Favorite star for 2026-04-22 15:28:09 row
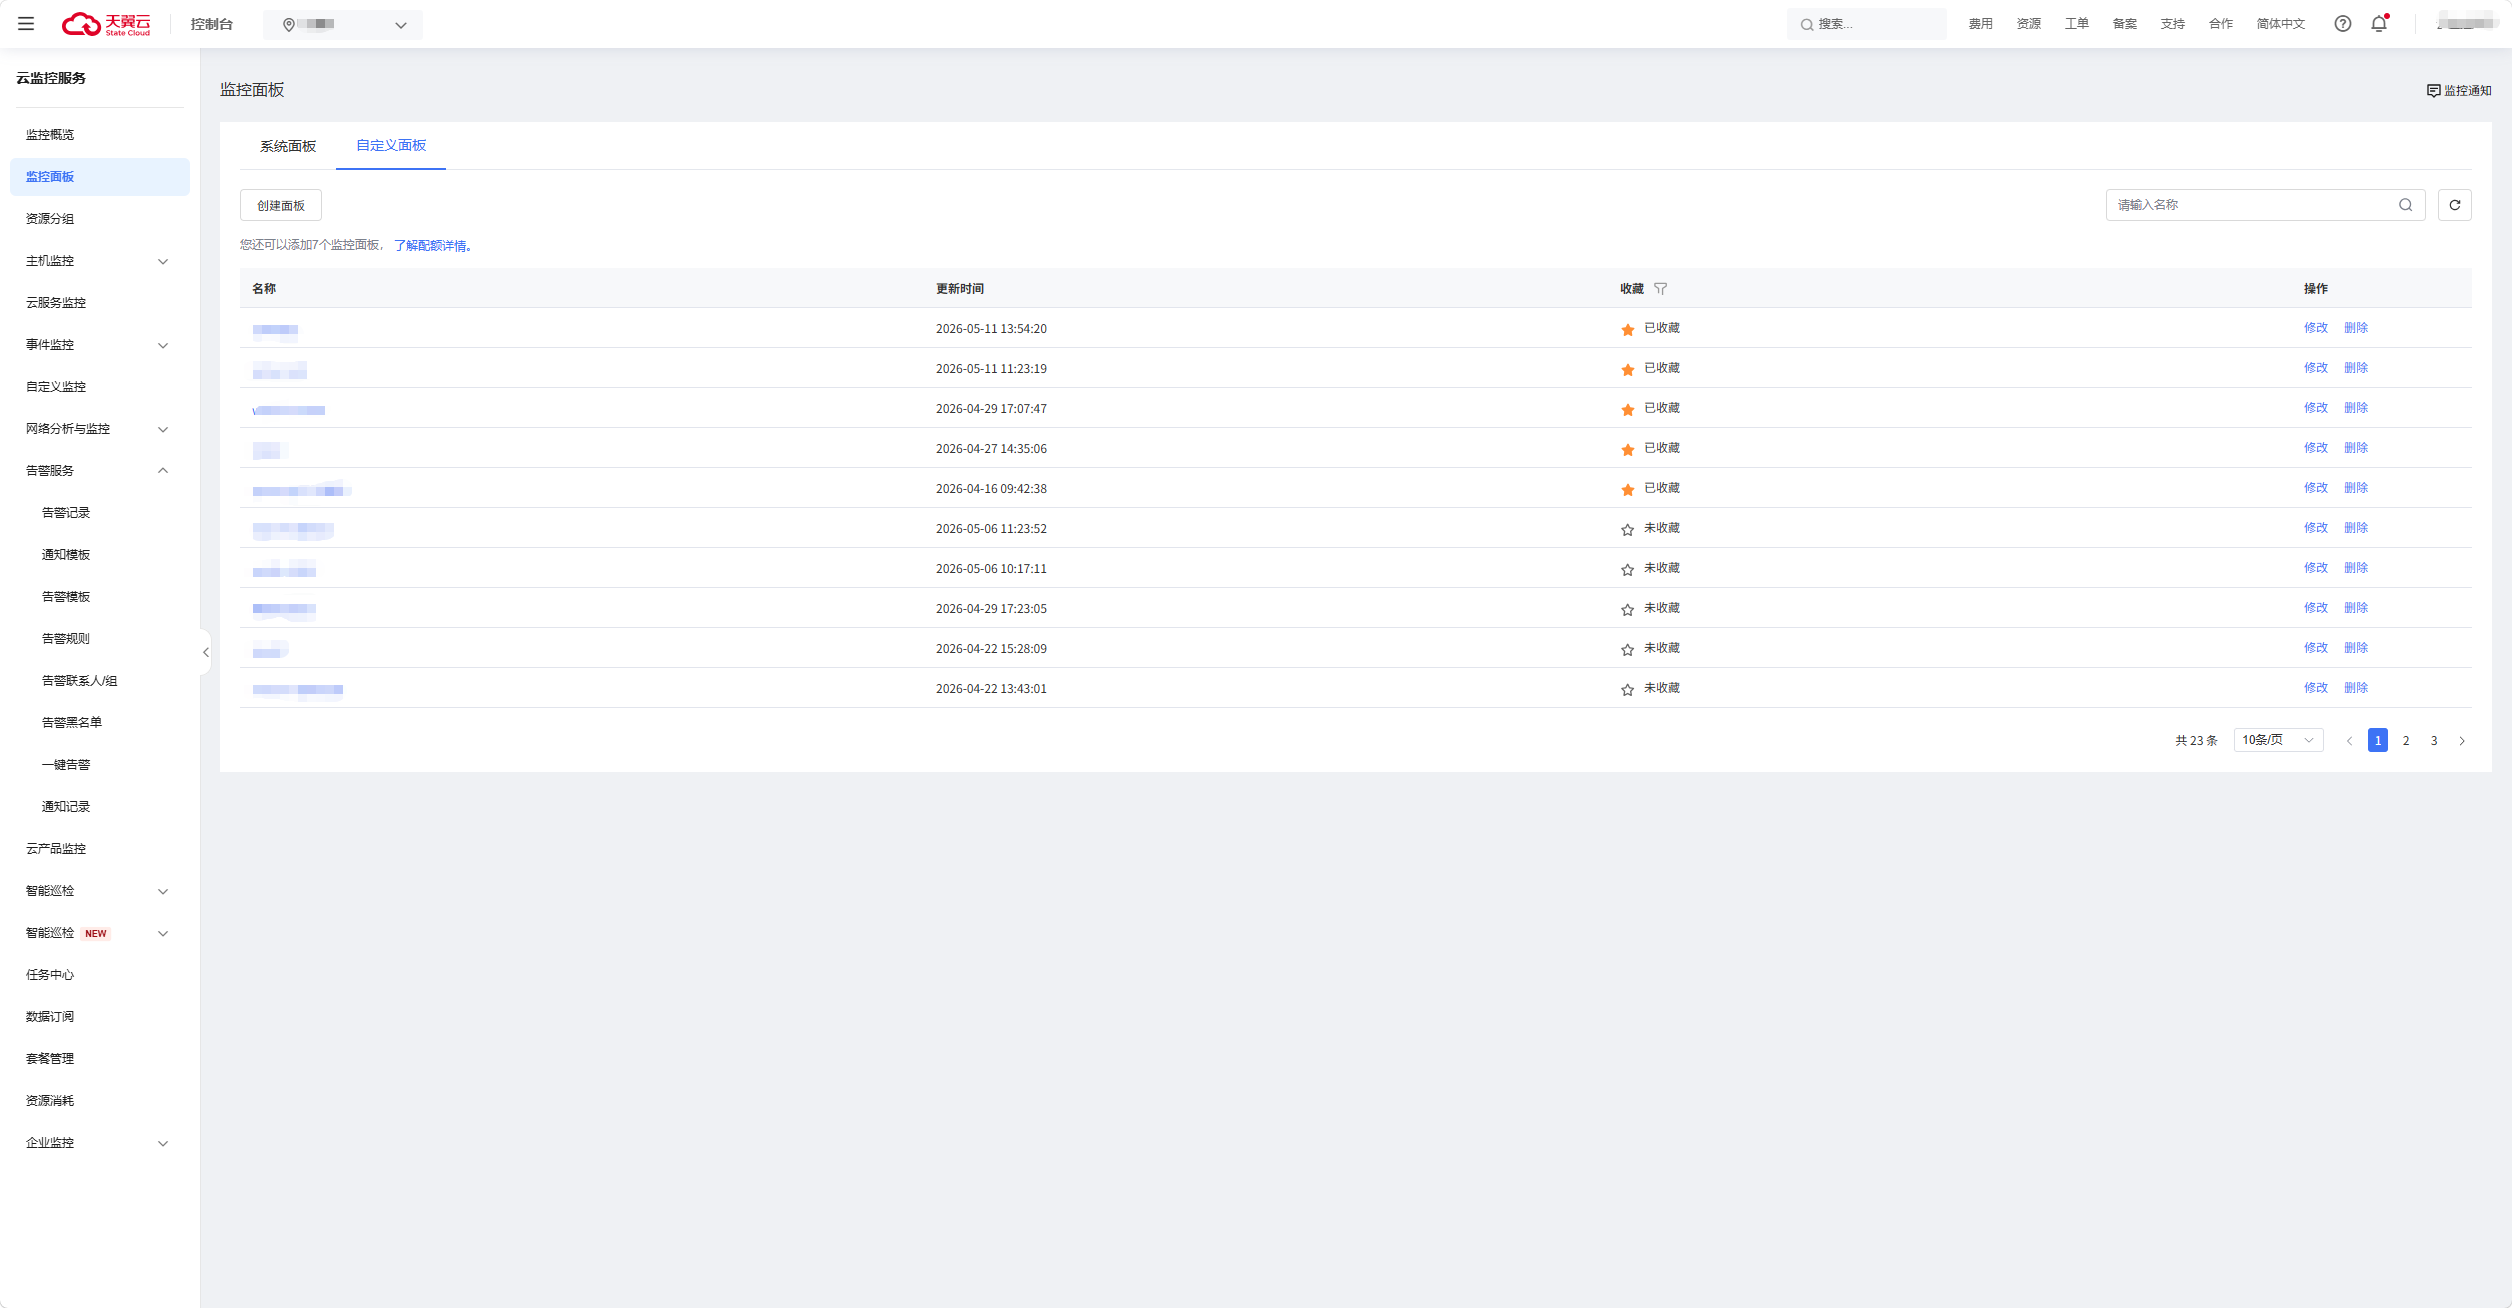Viewport: 2512px width, 1308px height. tap(1628, 649)
